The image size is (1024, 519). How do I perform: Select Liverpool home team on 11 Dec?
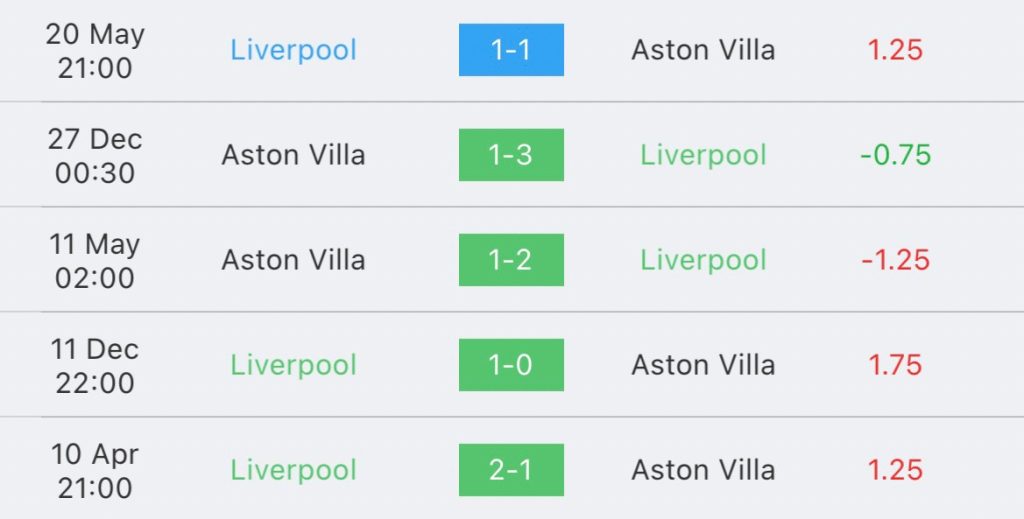[x=293, y=366]
